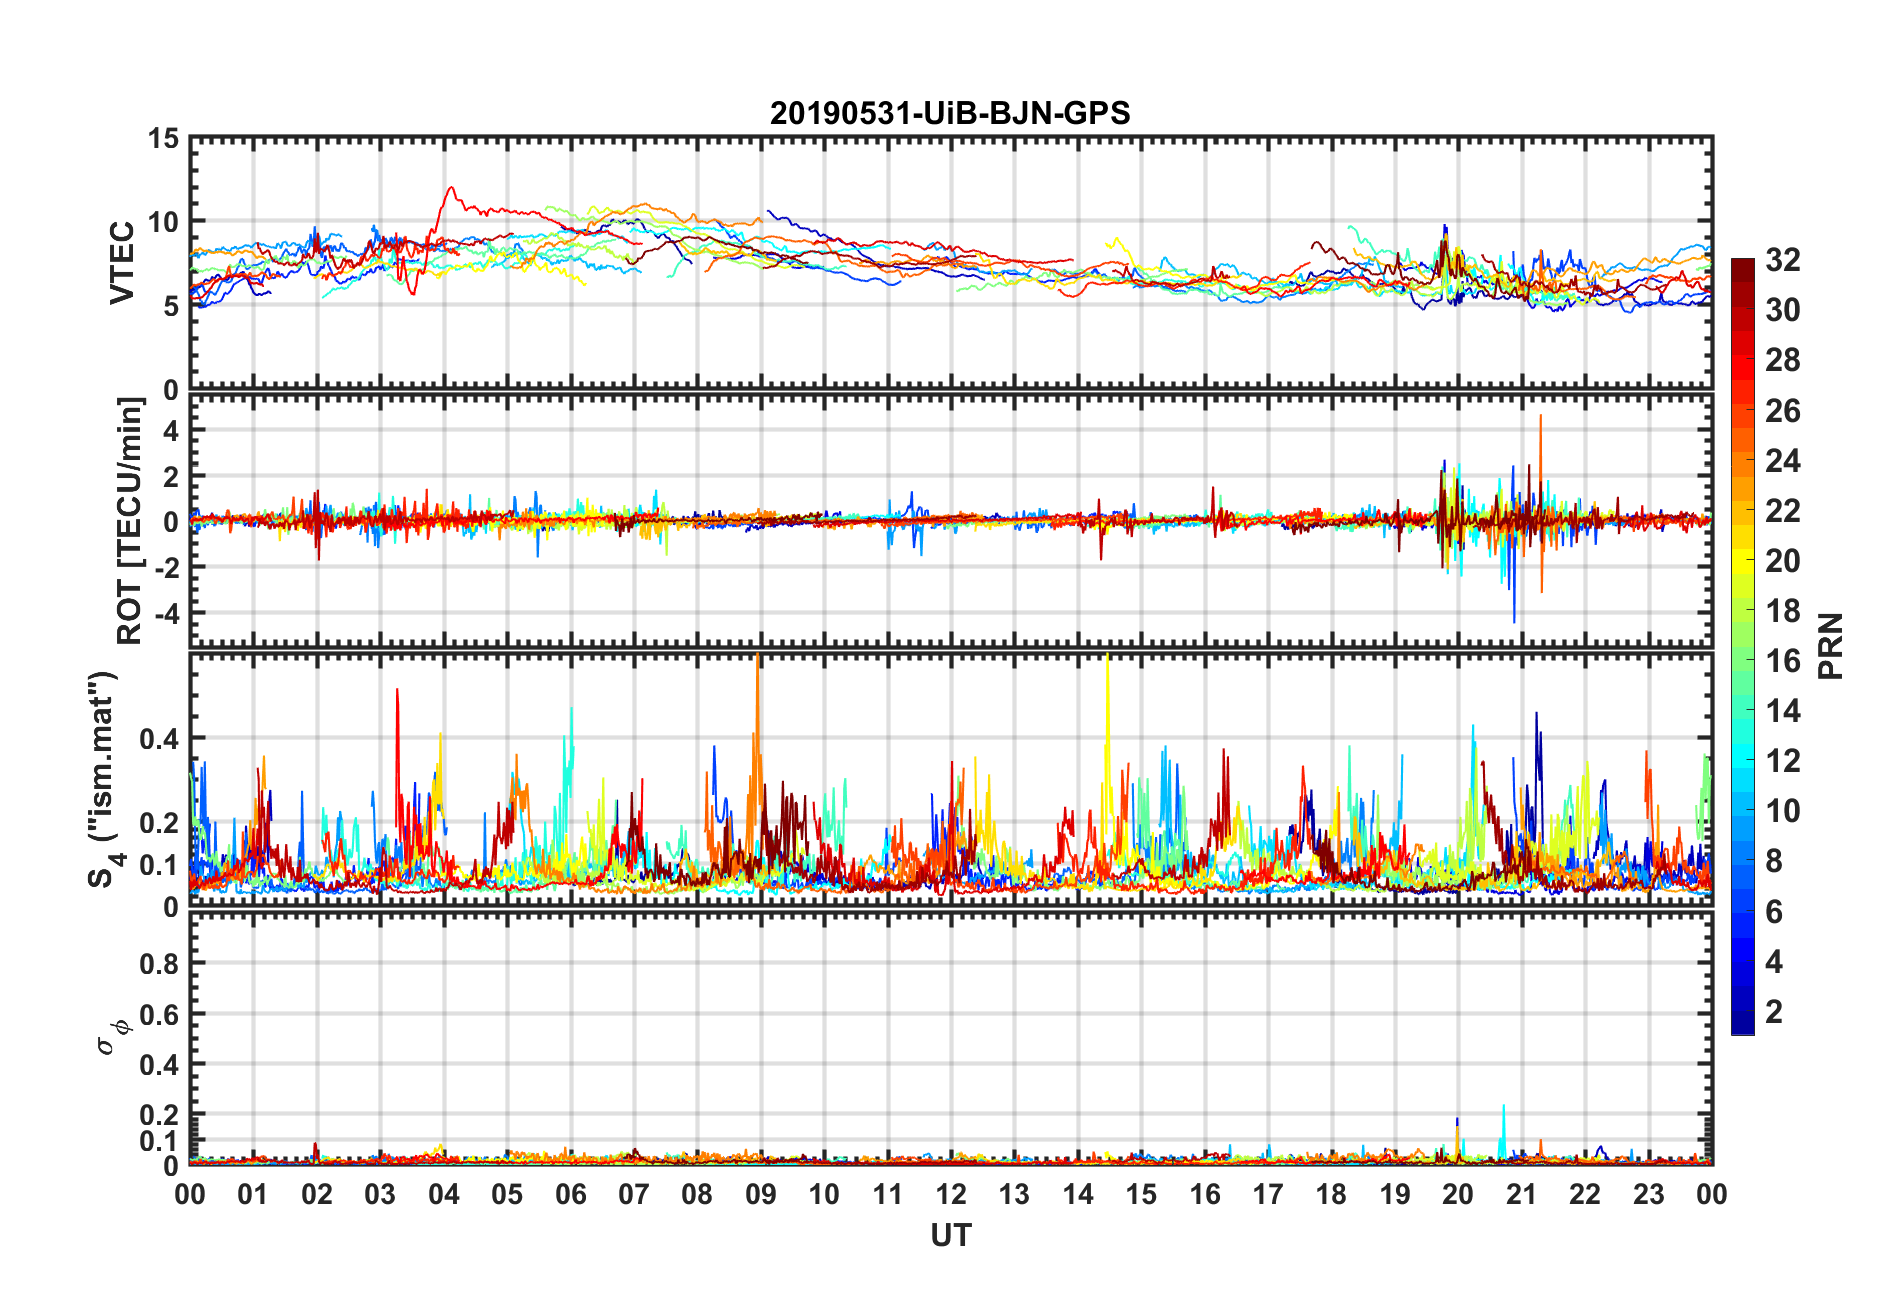
Task: Click colorbar tick label 32
Action: [x=1782, y=260]
